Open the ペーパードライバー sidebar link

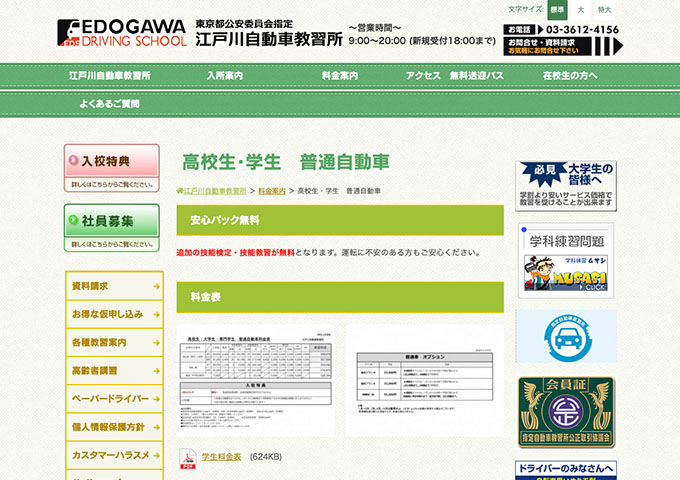tap(114, 399)
